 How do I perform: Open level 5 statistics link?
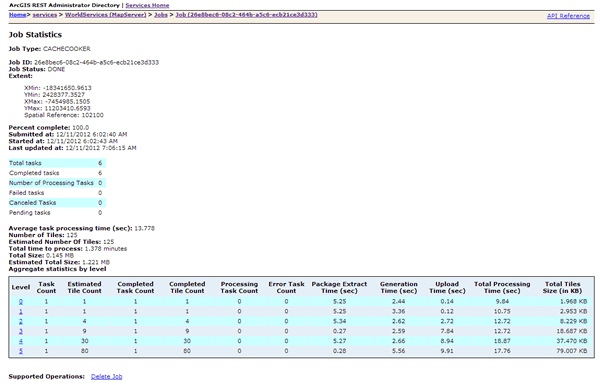point(21,351)
